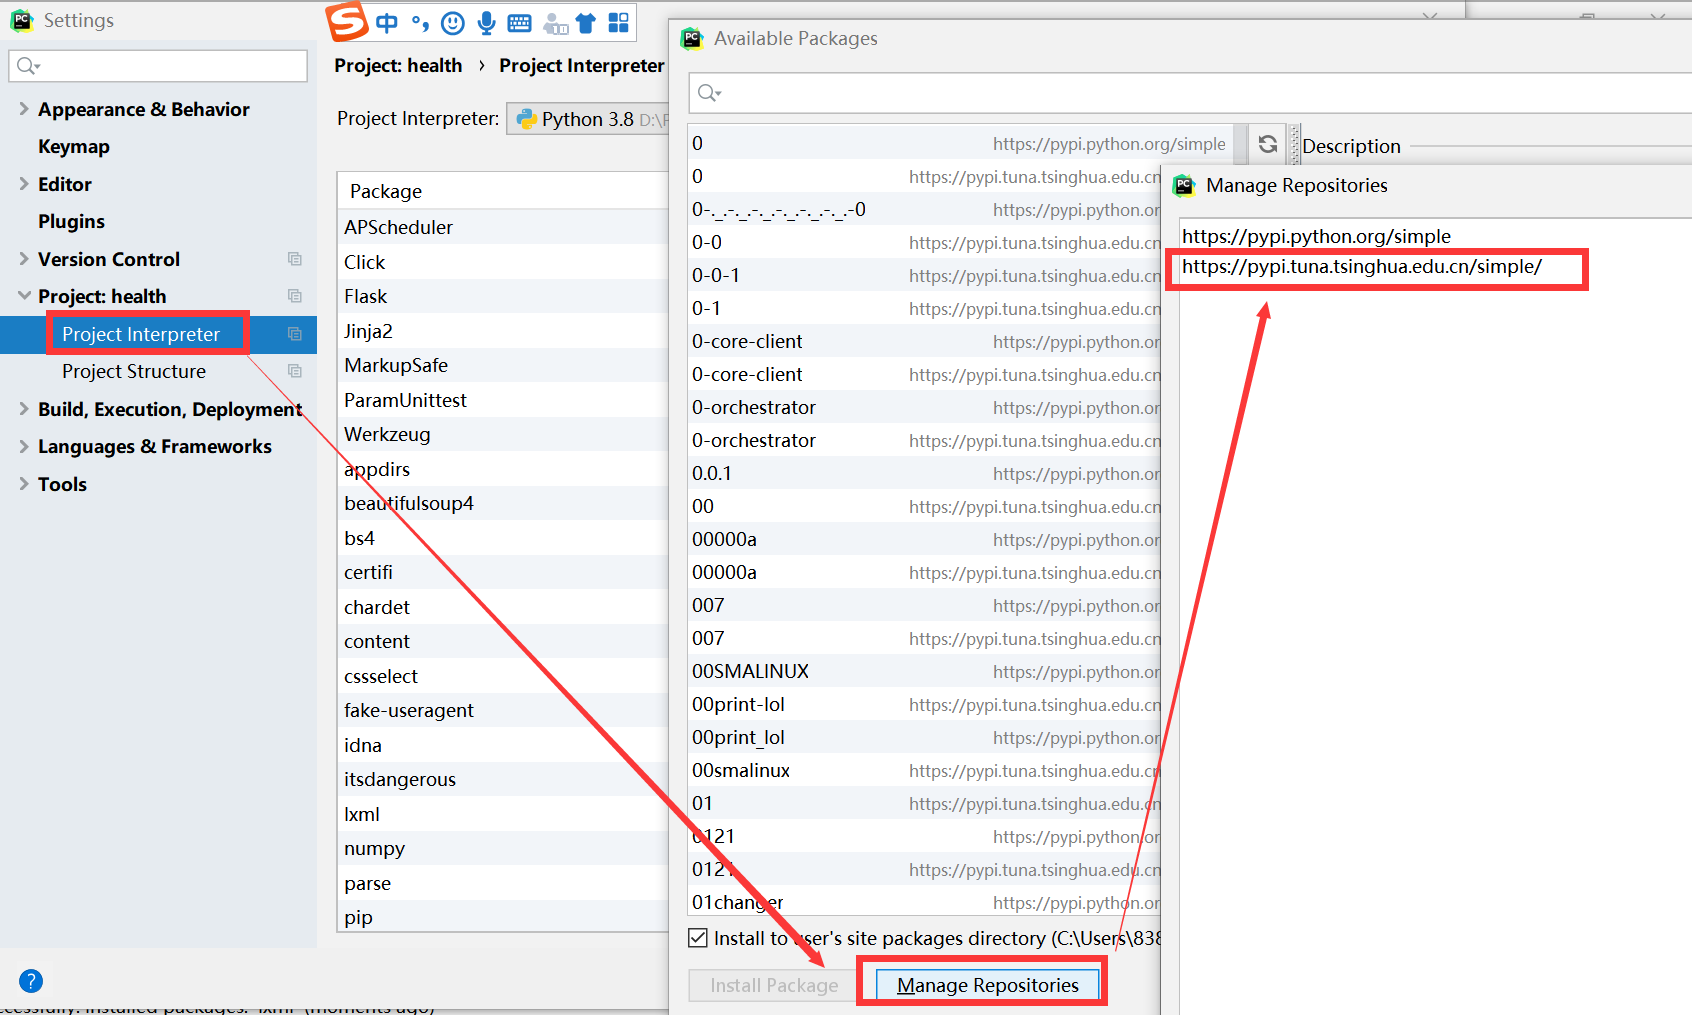Open the Sogou skin shirt icon
The width and height of the screenshot is (1692, 1015).
point(586,23)
